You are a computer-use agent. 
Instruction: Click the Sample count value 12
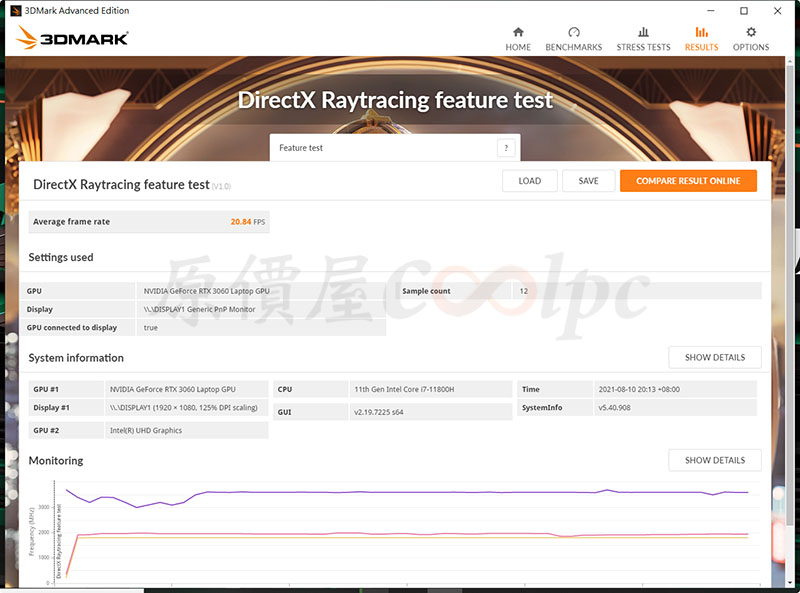point(524,291)
